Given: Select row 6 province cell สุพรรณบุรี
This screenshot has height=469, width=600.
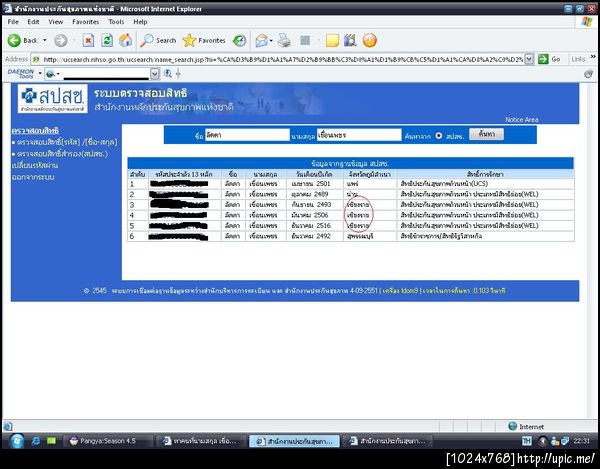Looking at the screenshot, I should (370, 236).
